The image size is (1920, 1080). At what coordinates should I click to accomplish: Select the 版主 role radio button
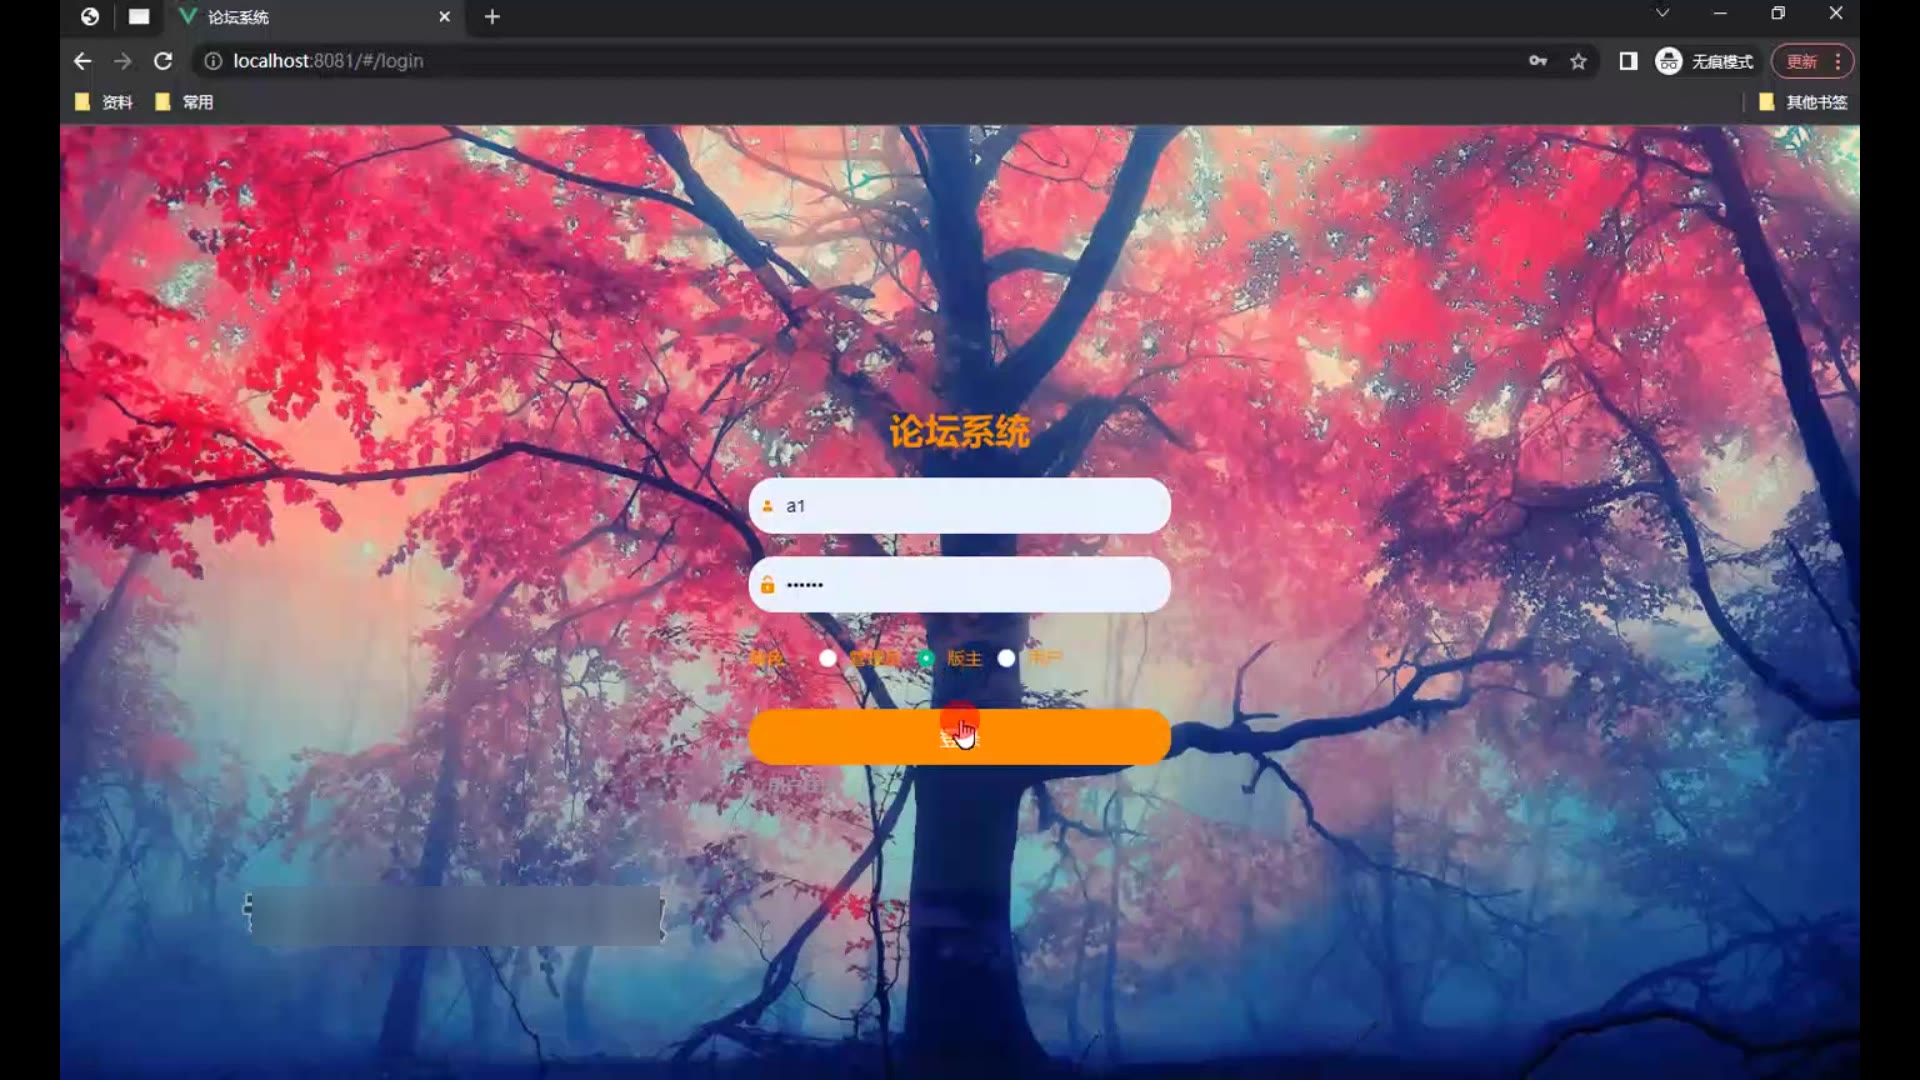[x=927, y=658]
